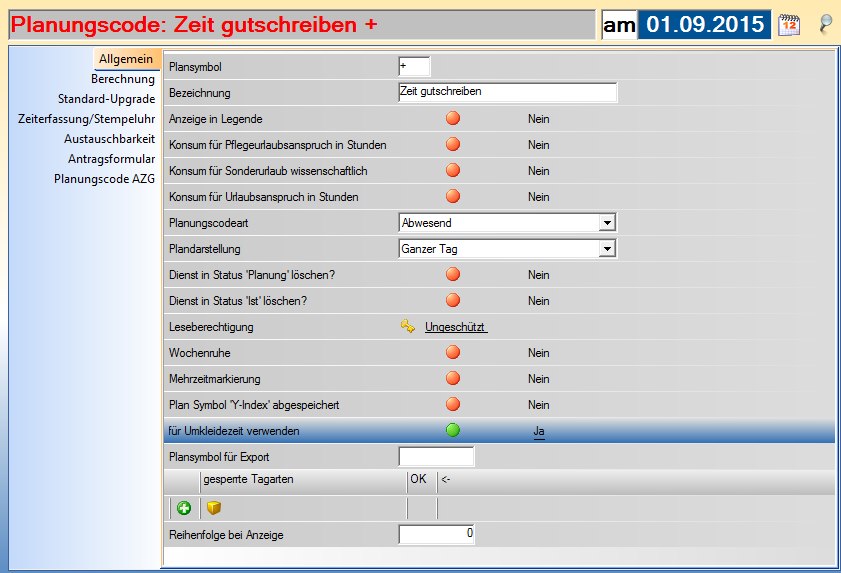Click the Bezeichnung text field
Screen dimensions: 841x573
[507, 93]
